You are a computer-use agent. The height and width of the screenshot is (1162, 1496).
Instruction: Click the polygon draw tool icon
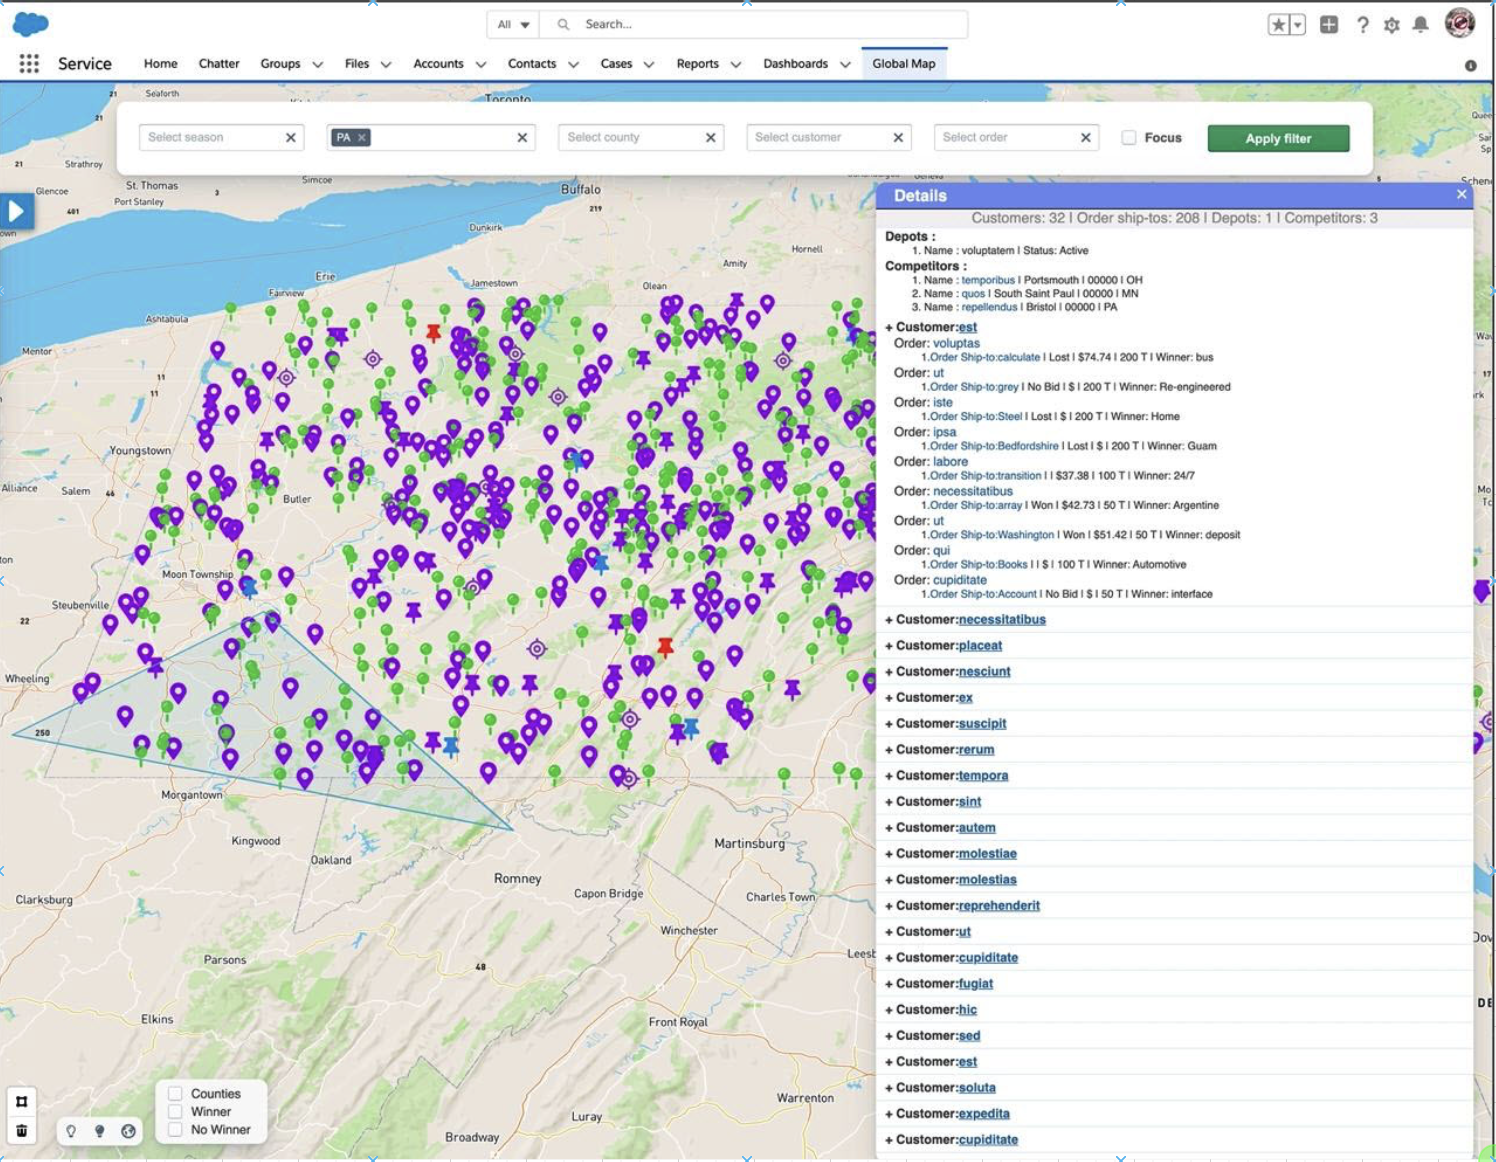21,1101
